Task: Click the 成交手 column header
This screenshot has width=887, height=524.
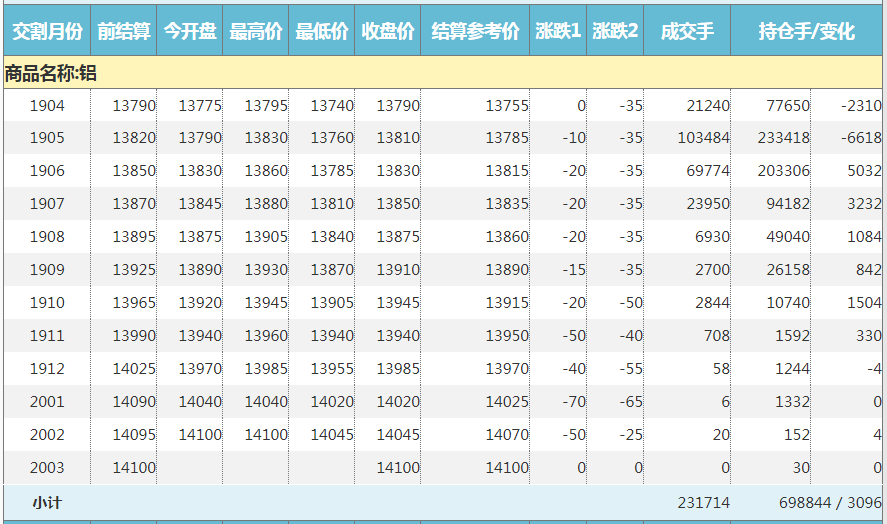Action: (x=687, y=31)
